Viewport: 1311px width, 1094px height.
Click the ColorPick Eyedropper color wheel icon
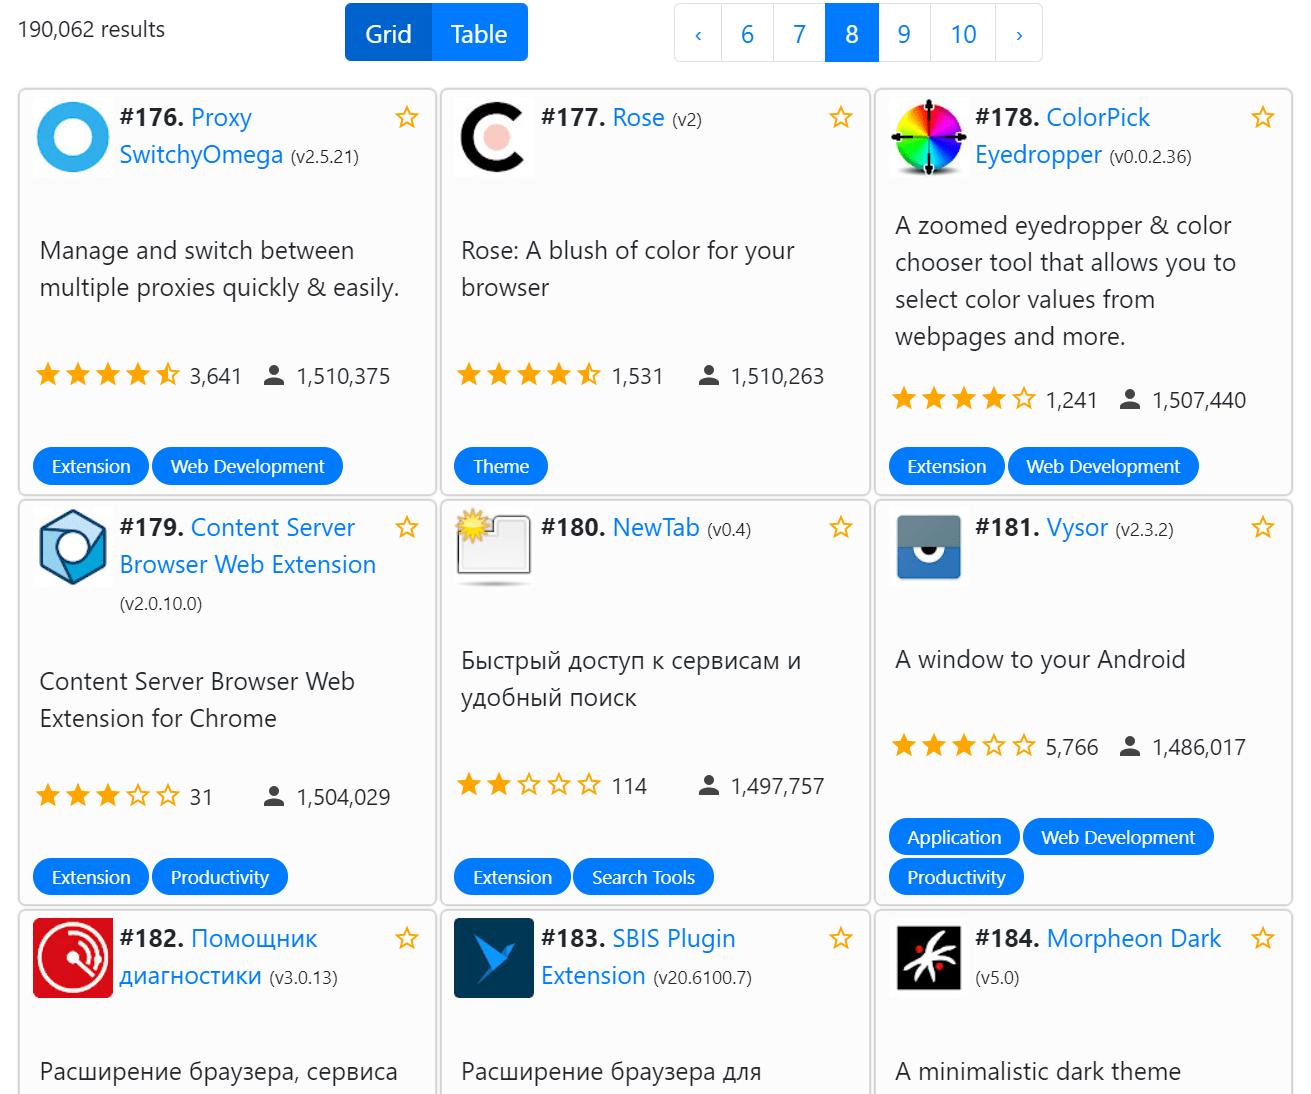coord(929,137)
